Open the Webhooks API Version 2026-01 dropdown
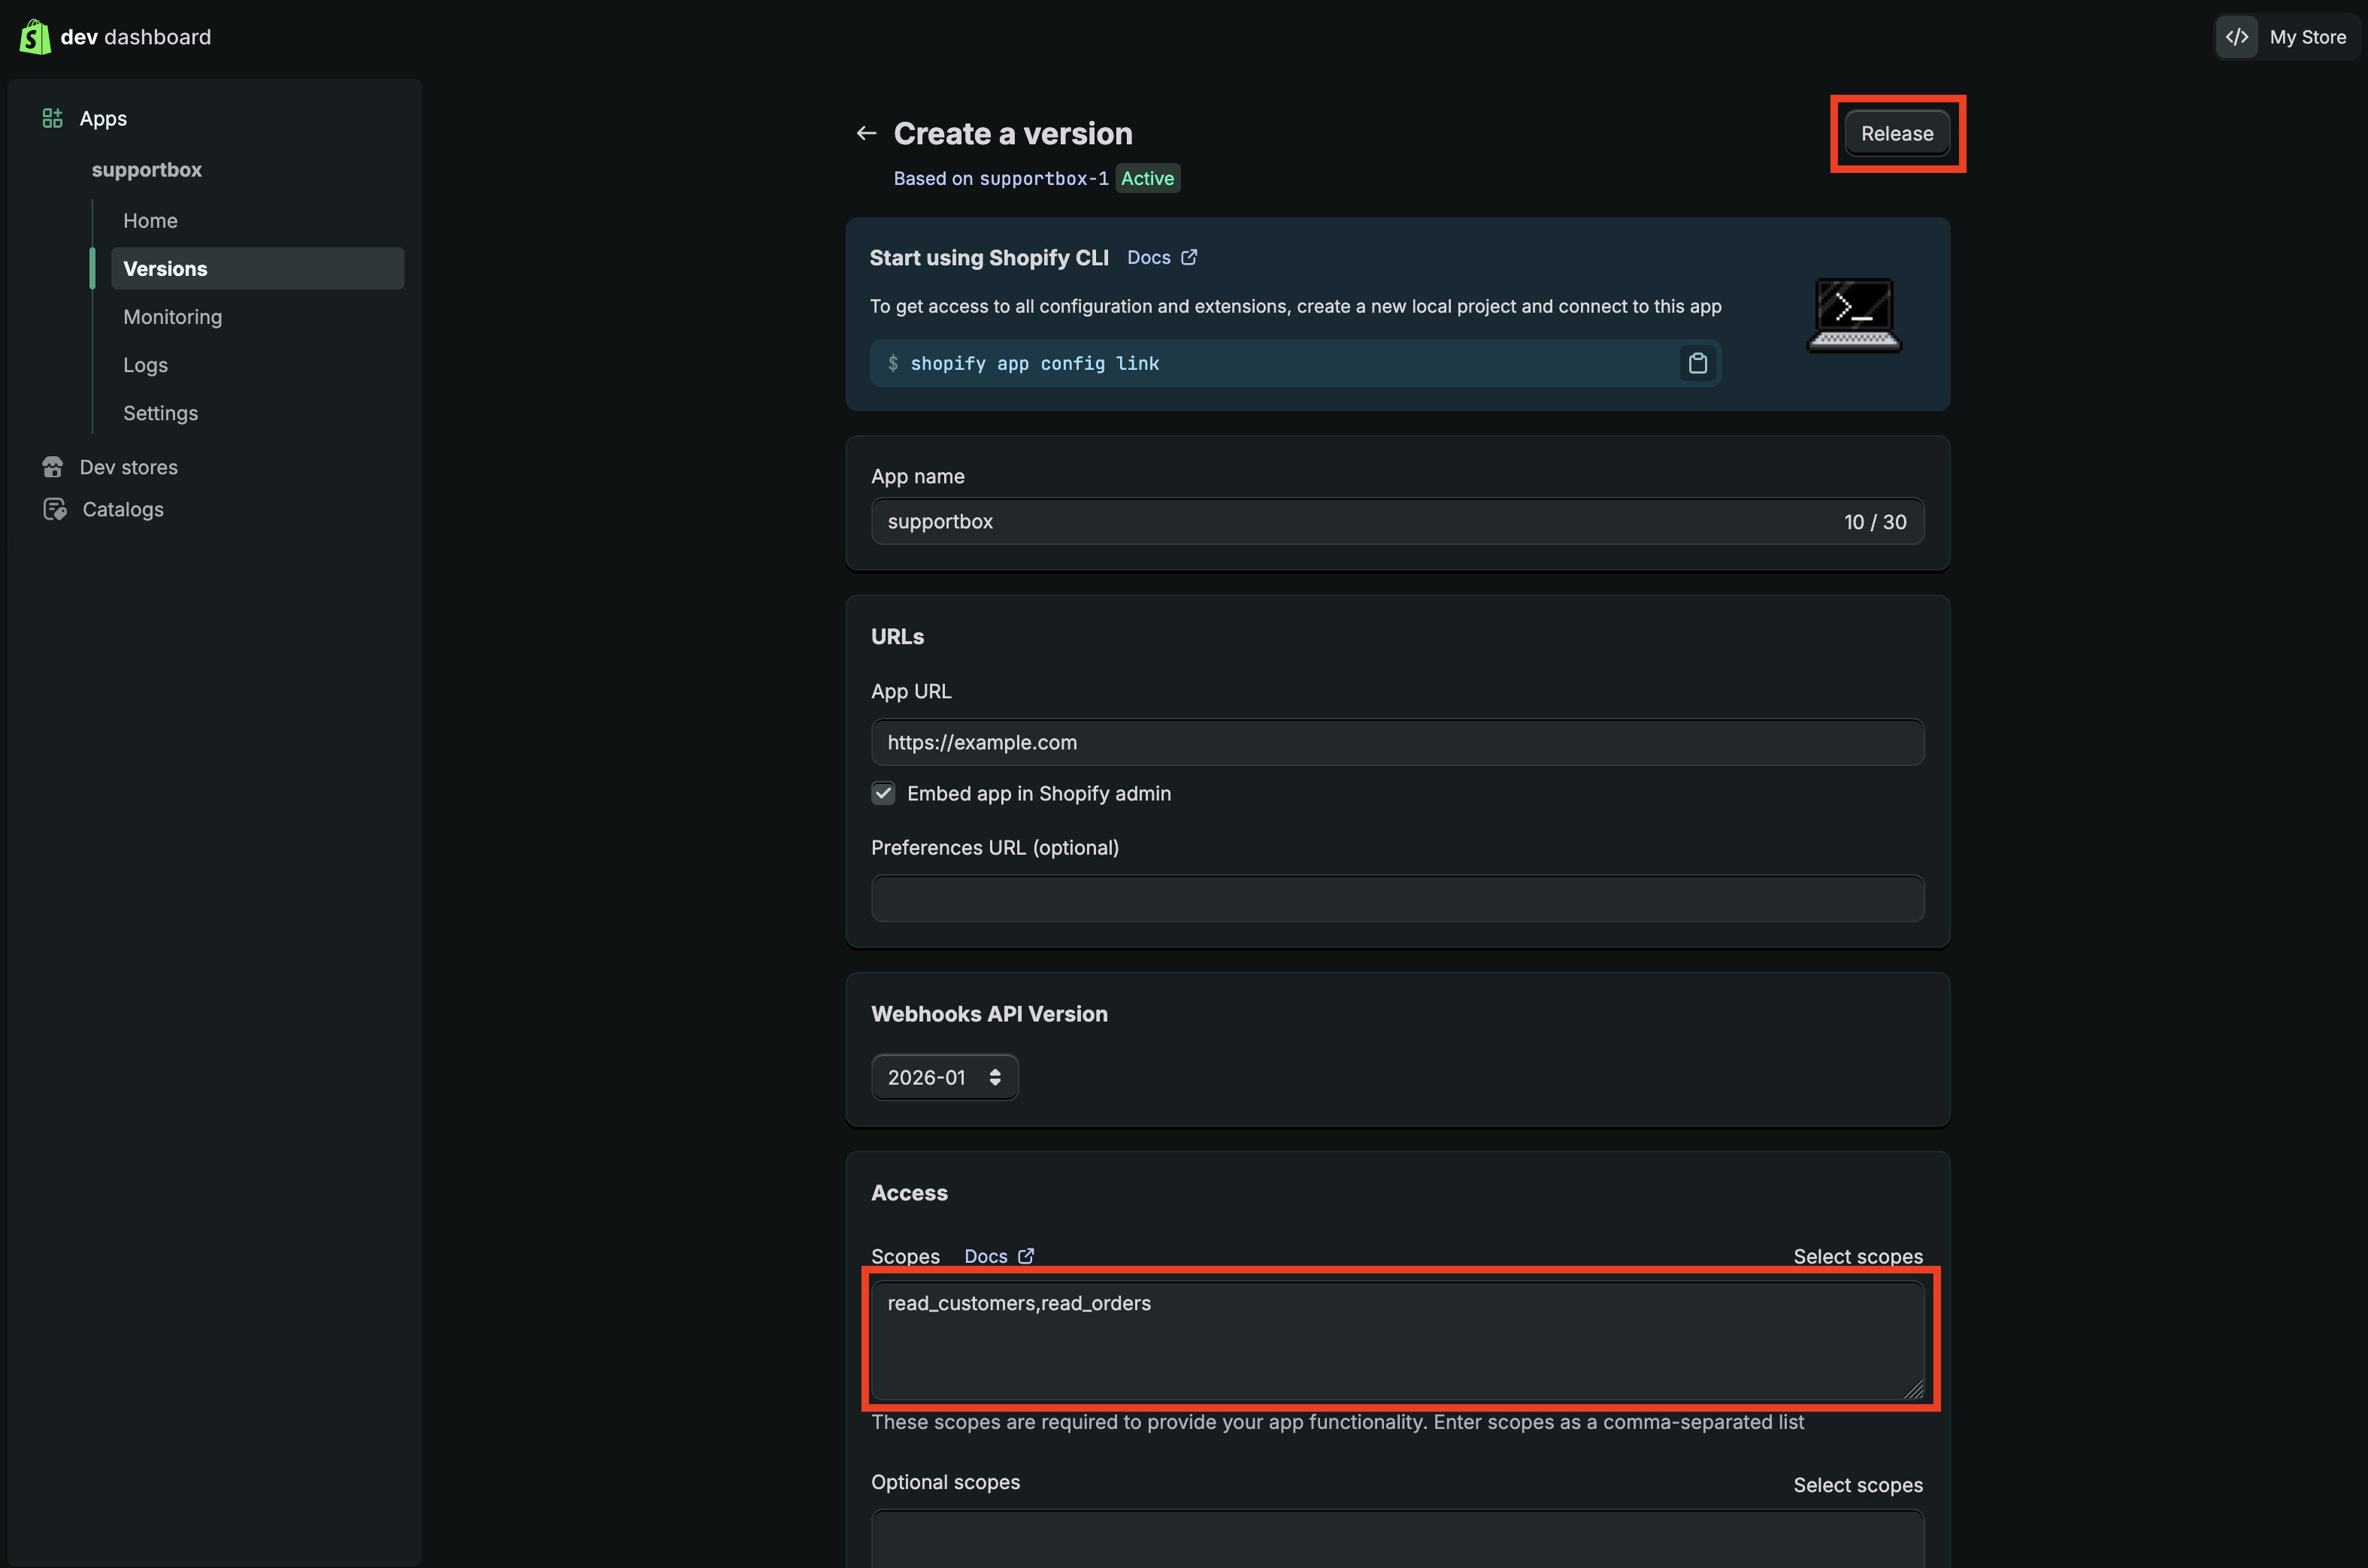This screenshot has width=2368, height=1568. (944, 1077)
